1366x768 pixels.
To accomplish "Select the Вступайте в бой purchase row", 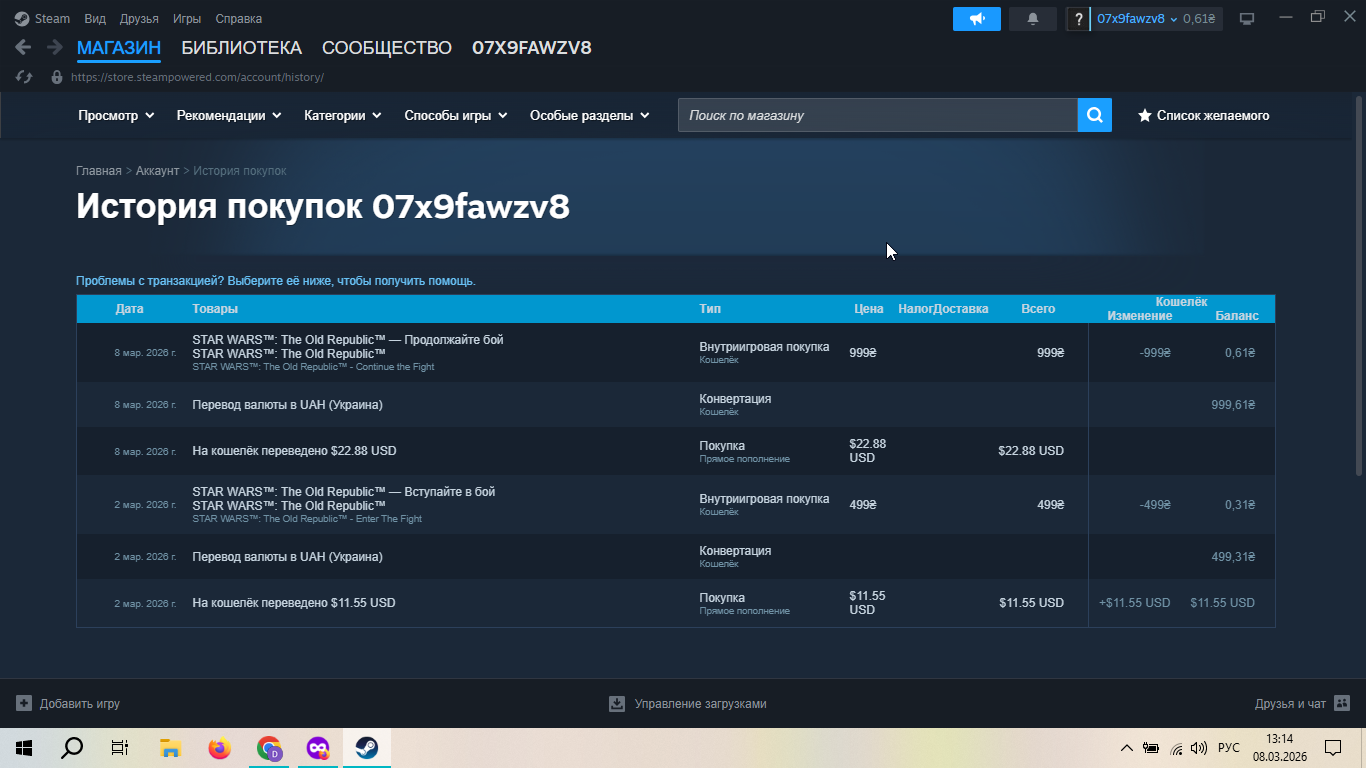I will (x=676, y=505).
